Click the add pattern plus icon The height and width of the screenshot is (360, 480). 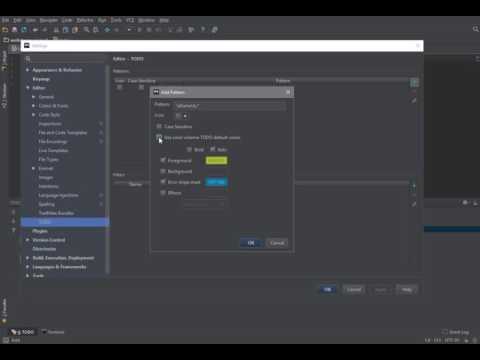coord(414,83)
